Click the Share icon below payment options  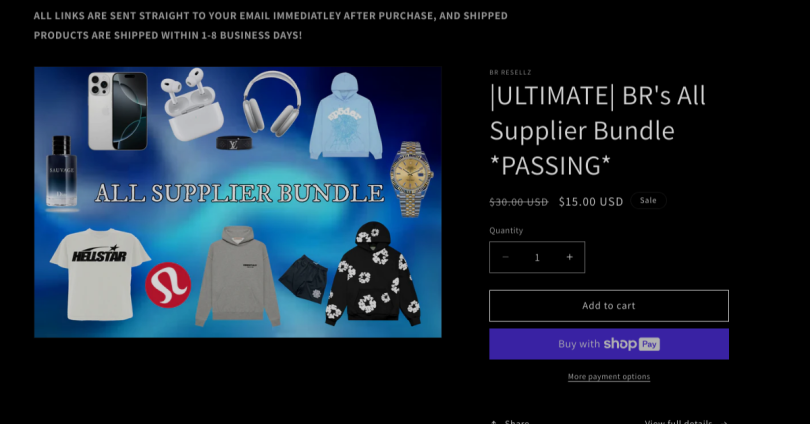(494, 422)
